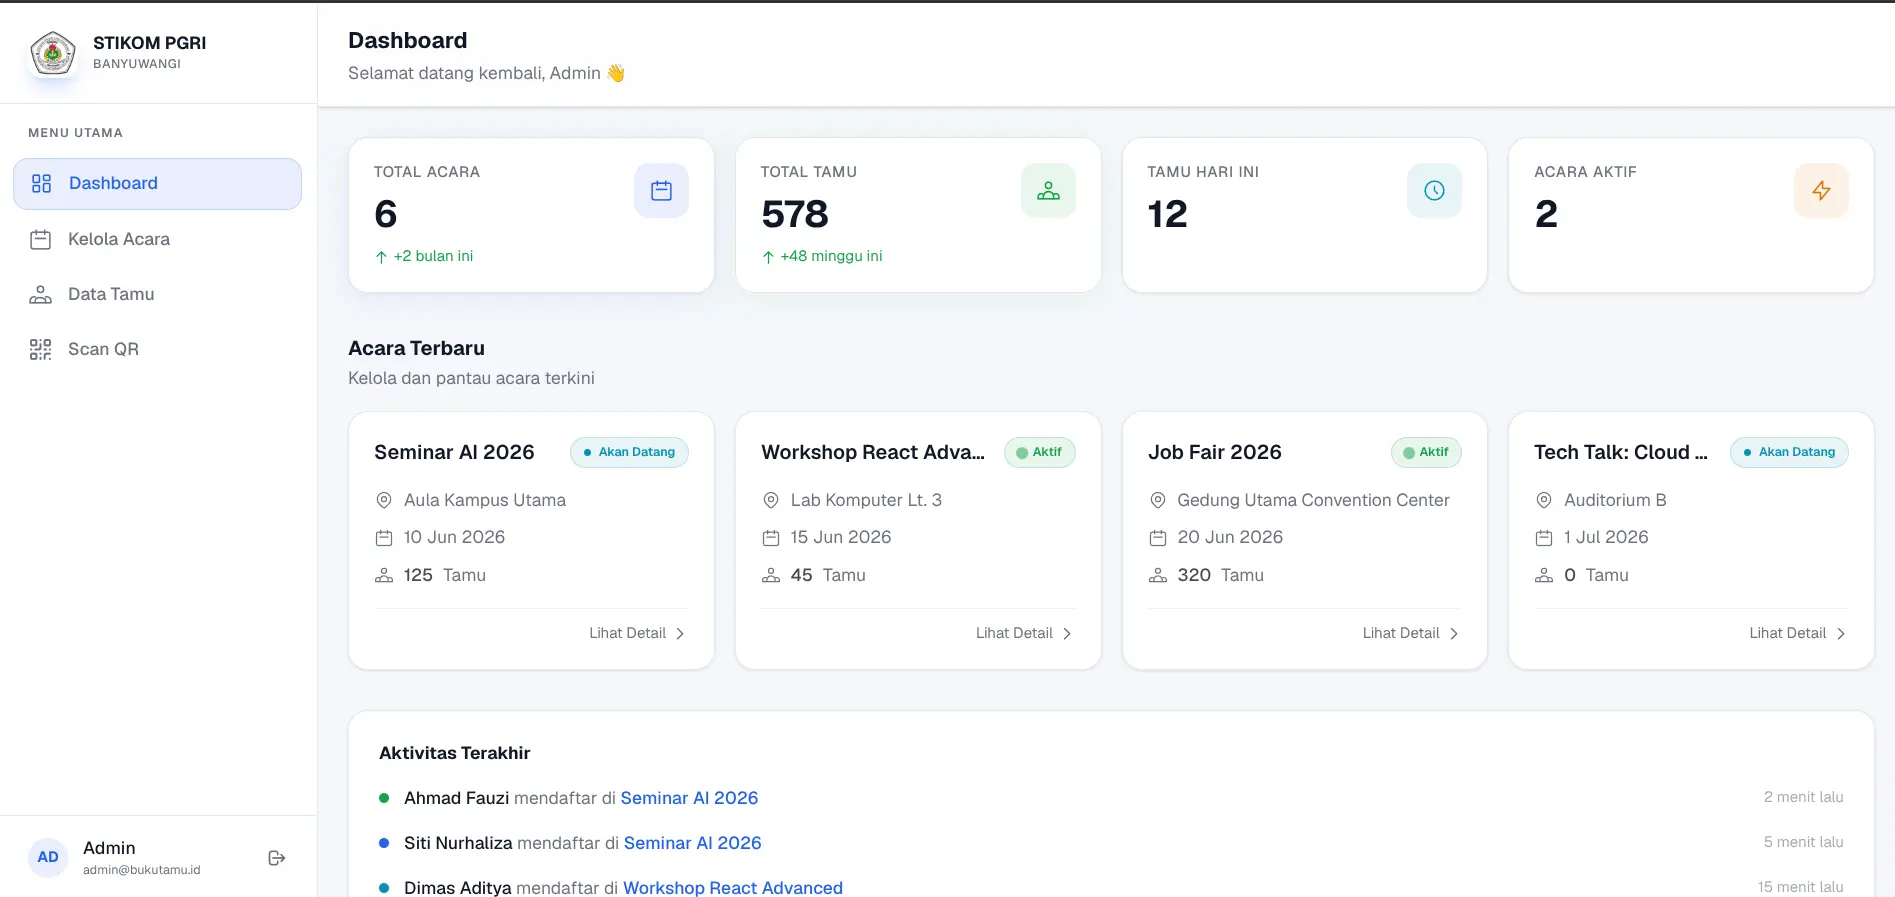Image resolution: width=1895 pixels, height=897 pixels.
Task: Open Workshop React Advanced link in activity list
Action: coord(732,887)
